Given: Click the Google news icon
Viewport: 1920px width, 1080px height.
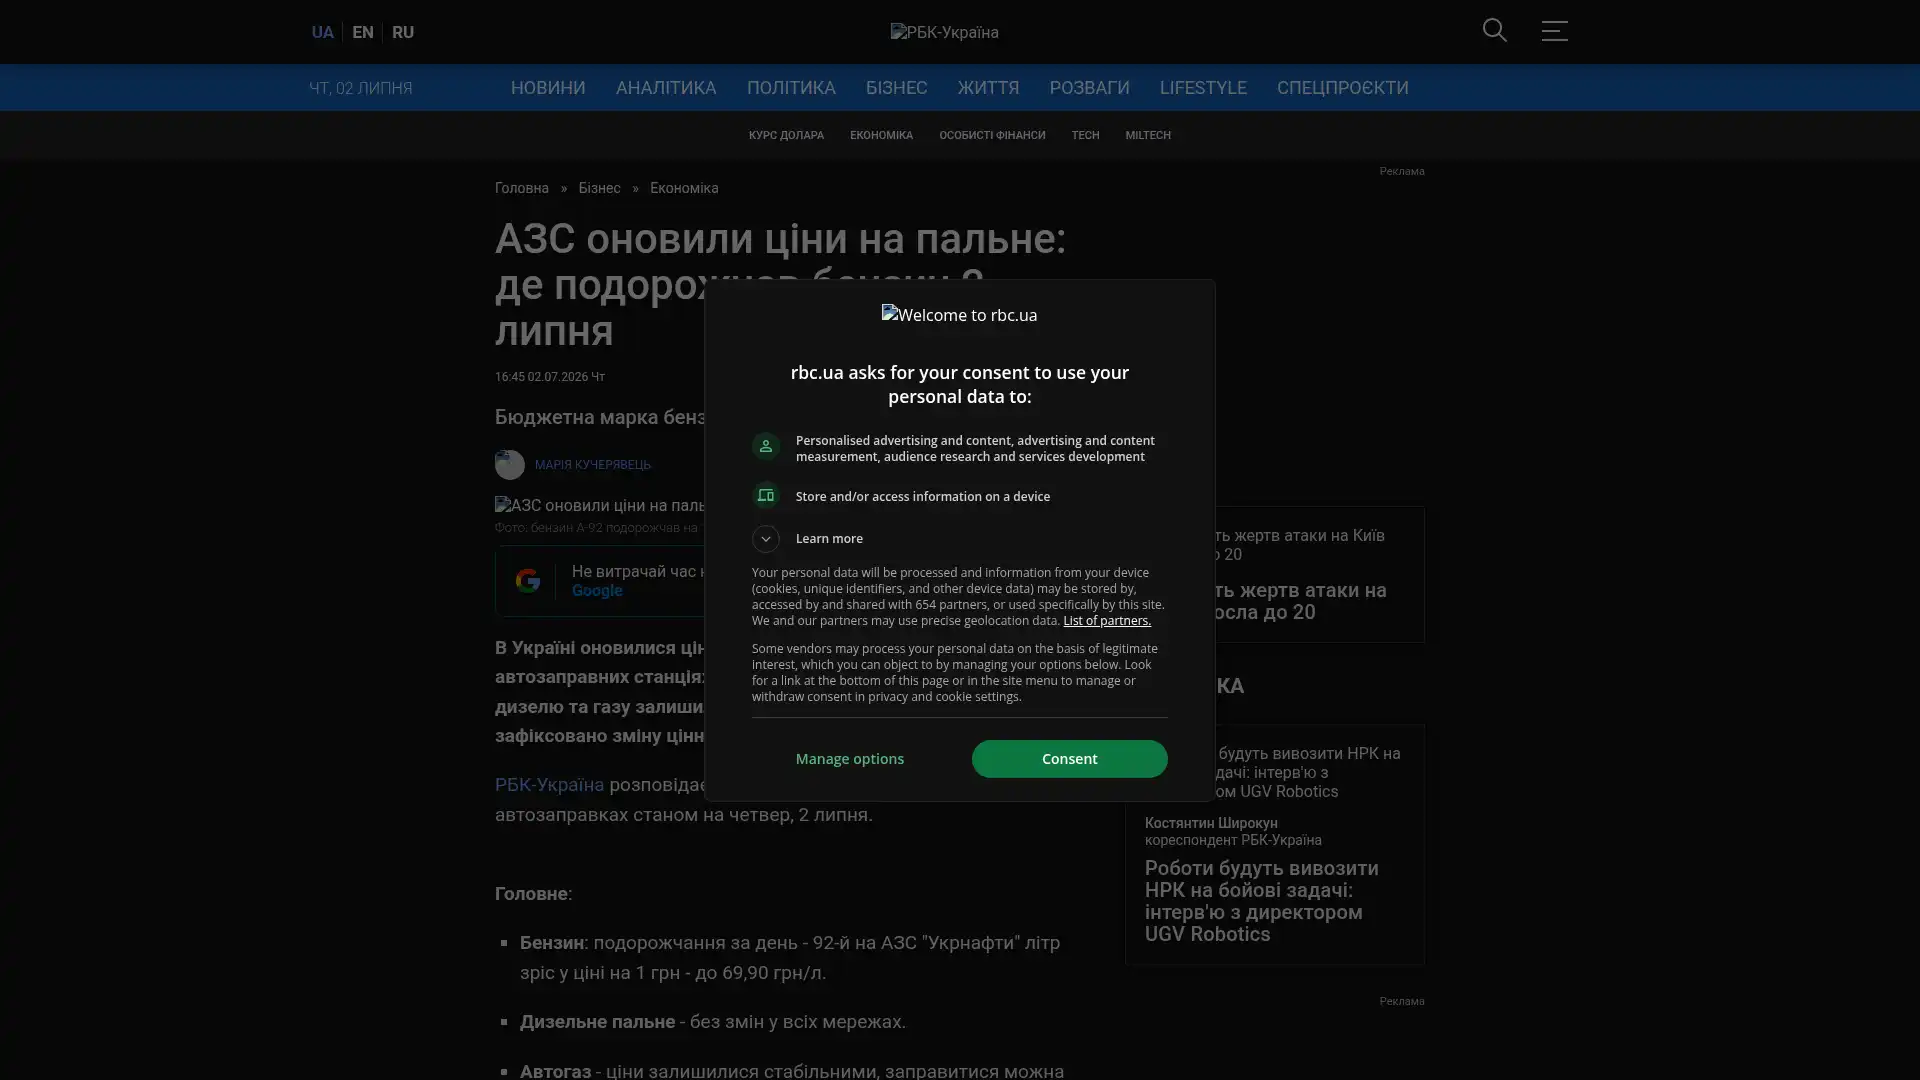Looking at the screenshot, I should (527, 581).
